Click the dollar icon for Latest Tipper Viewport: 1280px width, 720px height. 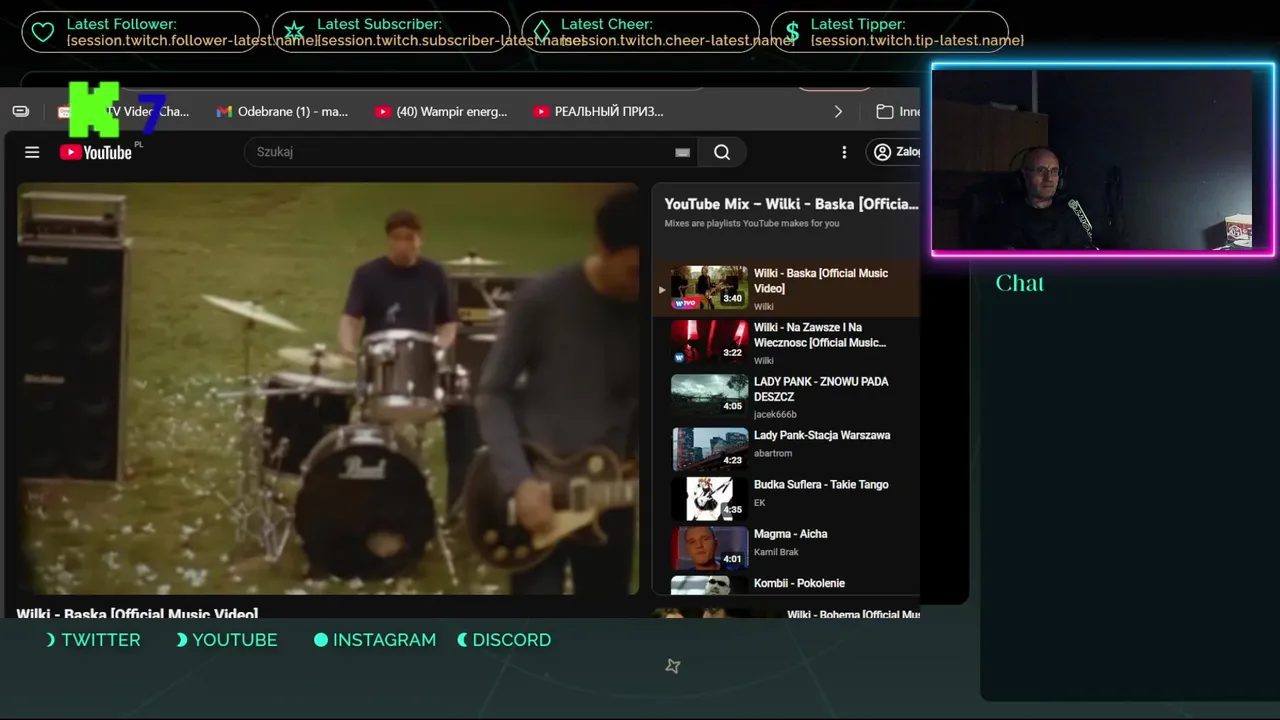[792, 32]
